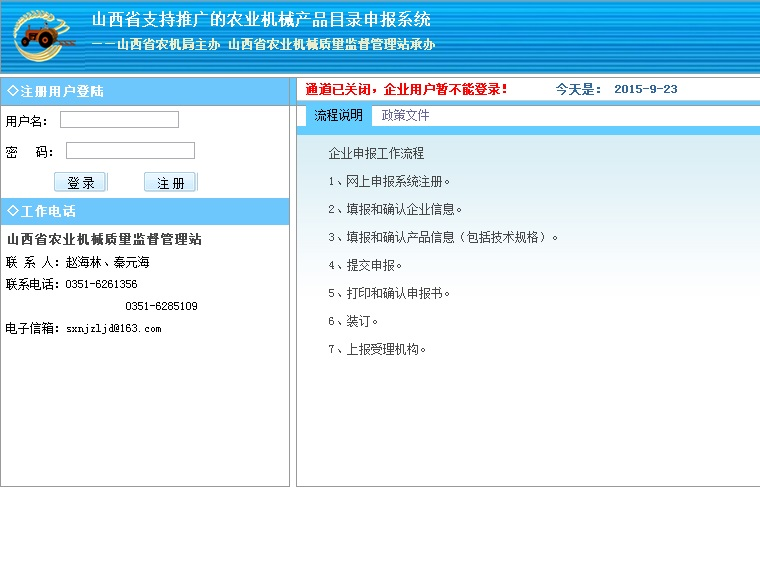
Task: Switch to the 流程说明 tab
Action: click(x=338, y=115)
